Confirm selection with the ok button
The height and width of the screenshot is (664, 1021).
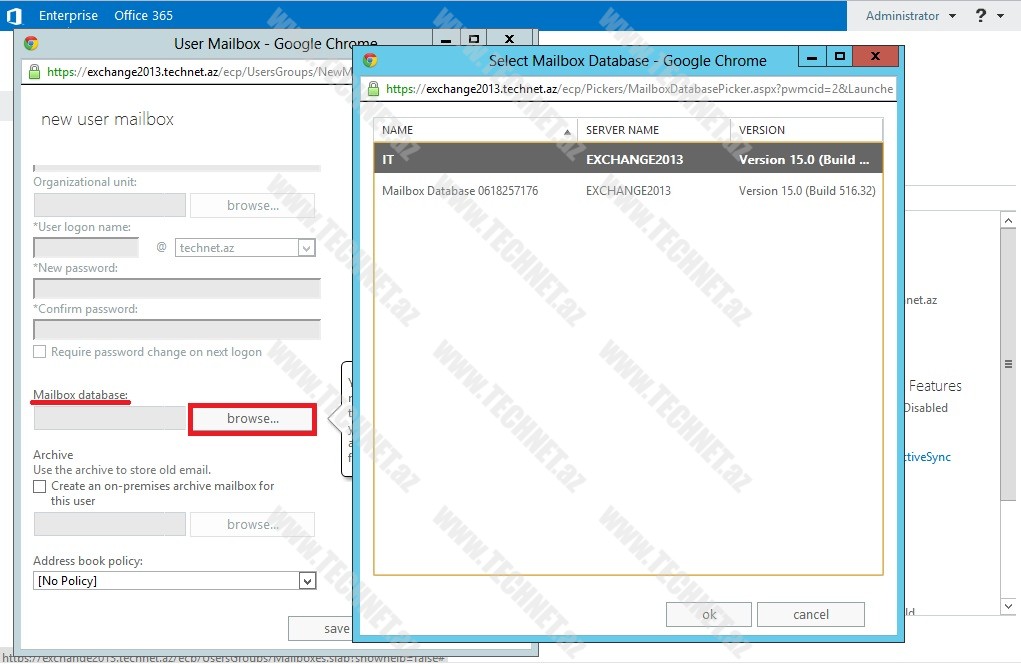point(709,615)
